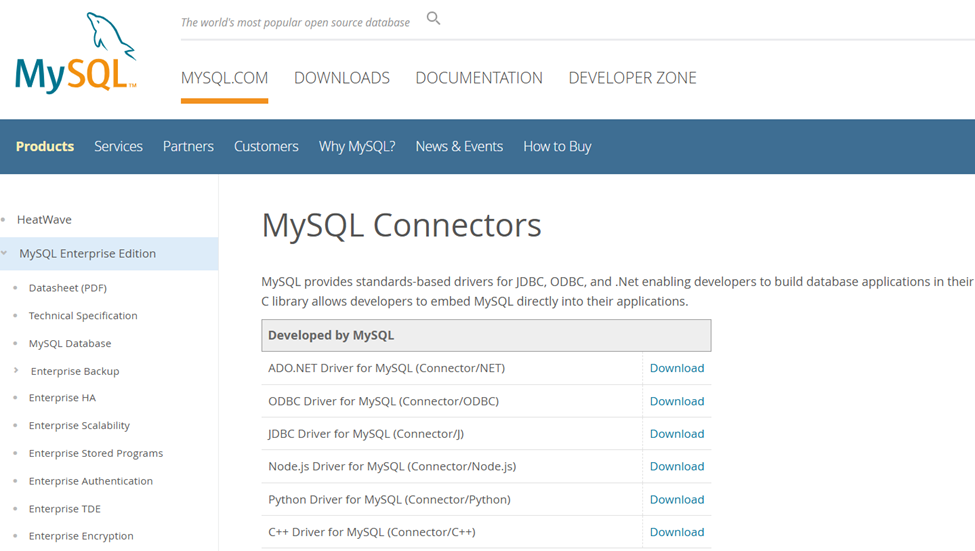Click 'Python Driver for MySQL' row text
This screenshot has width=975, height=551.
(389, 499)
